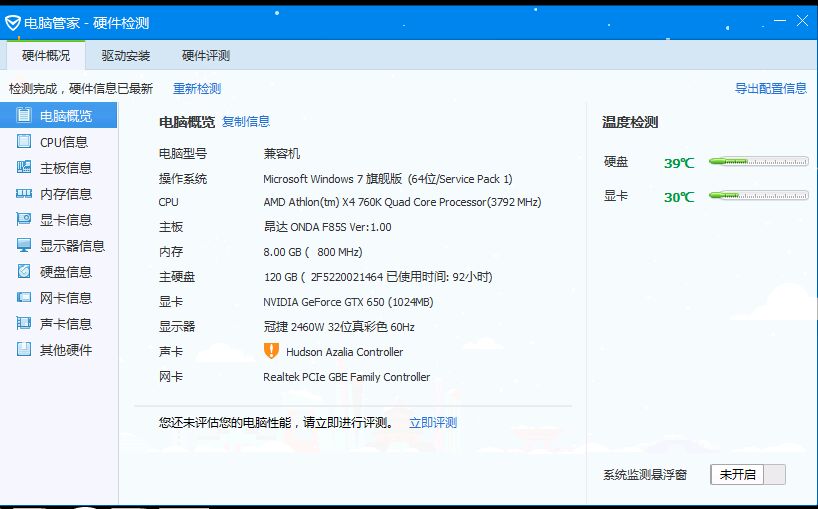Click the 硬盘 temperature bar
The height and width of the screenshot is (509, 818).
(759, 162)
